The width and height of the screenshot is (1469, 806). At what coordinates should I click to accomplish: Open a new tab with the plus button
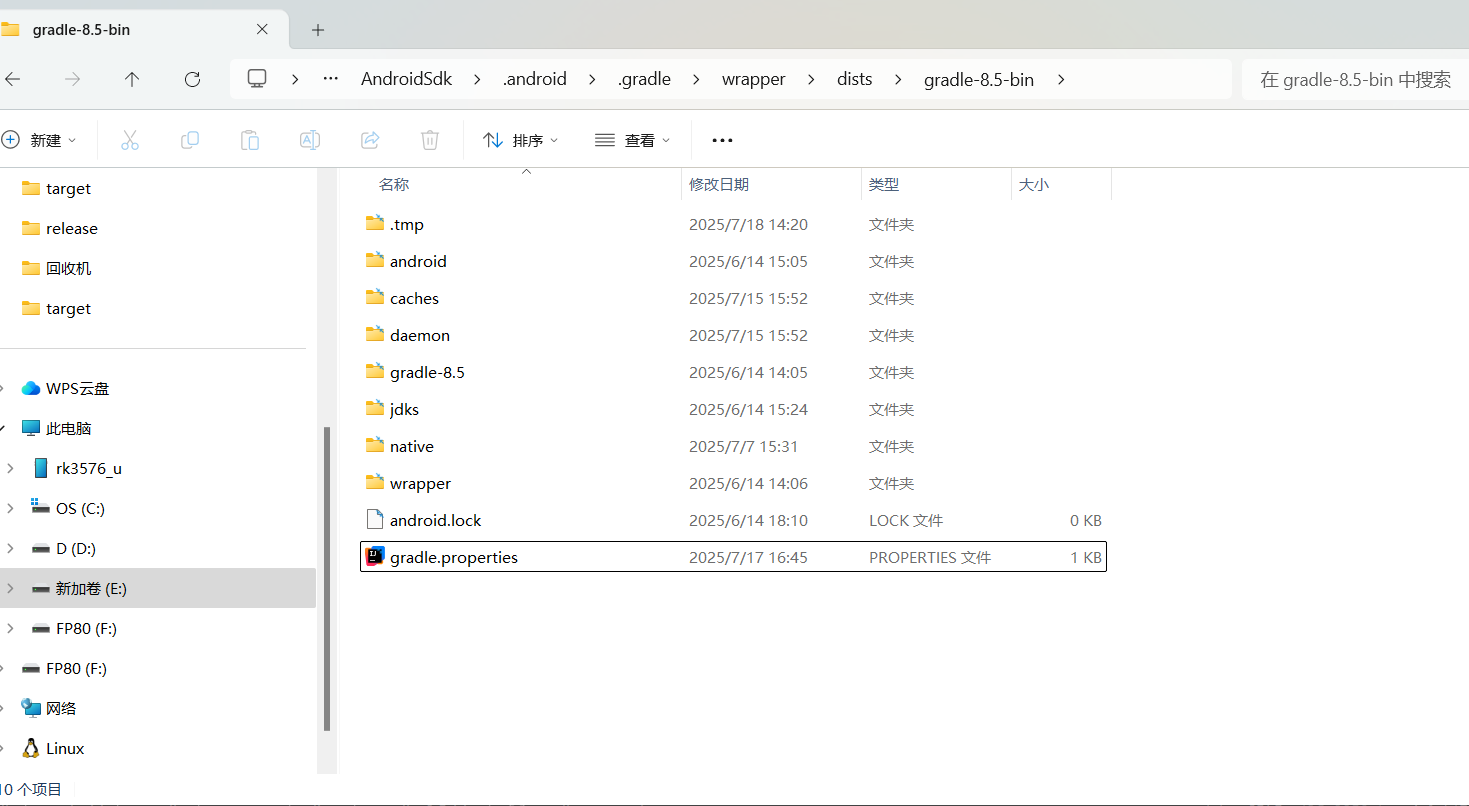pos(317,29)
